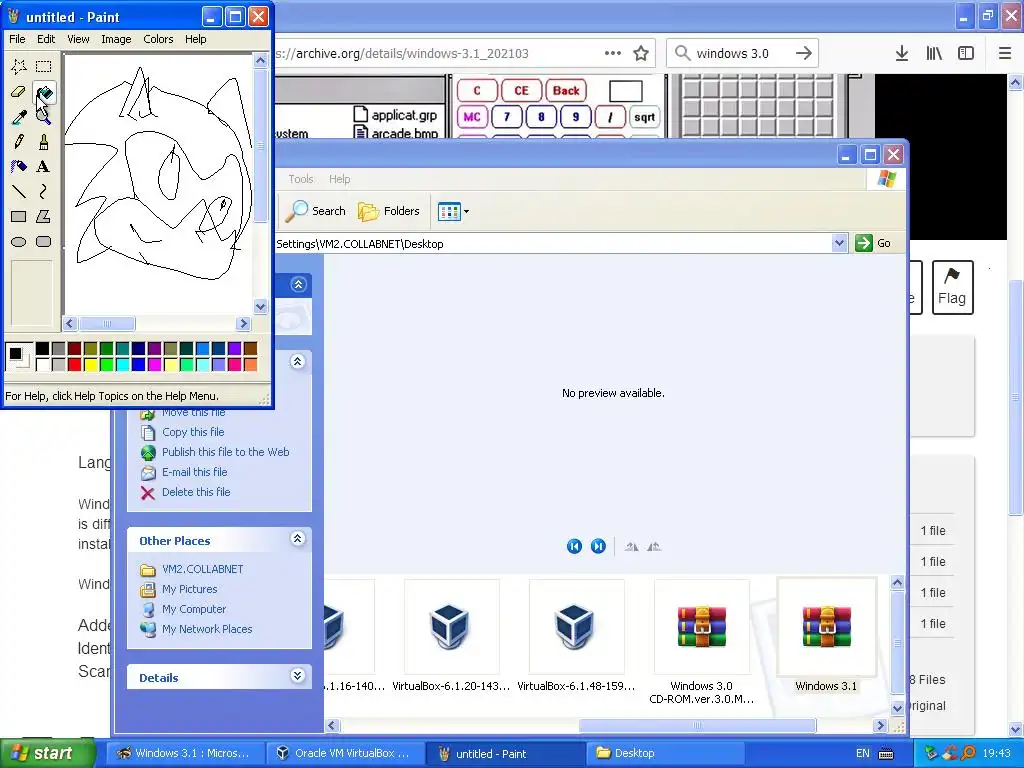Choose the Eraser tool in Paint
1024x768 pixels.
point(18,91)
